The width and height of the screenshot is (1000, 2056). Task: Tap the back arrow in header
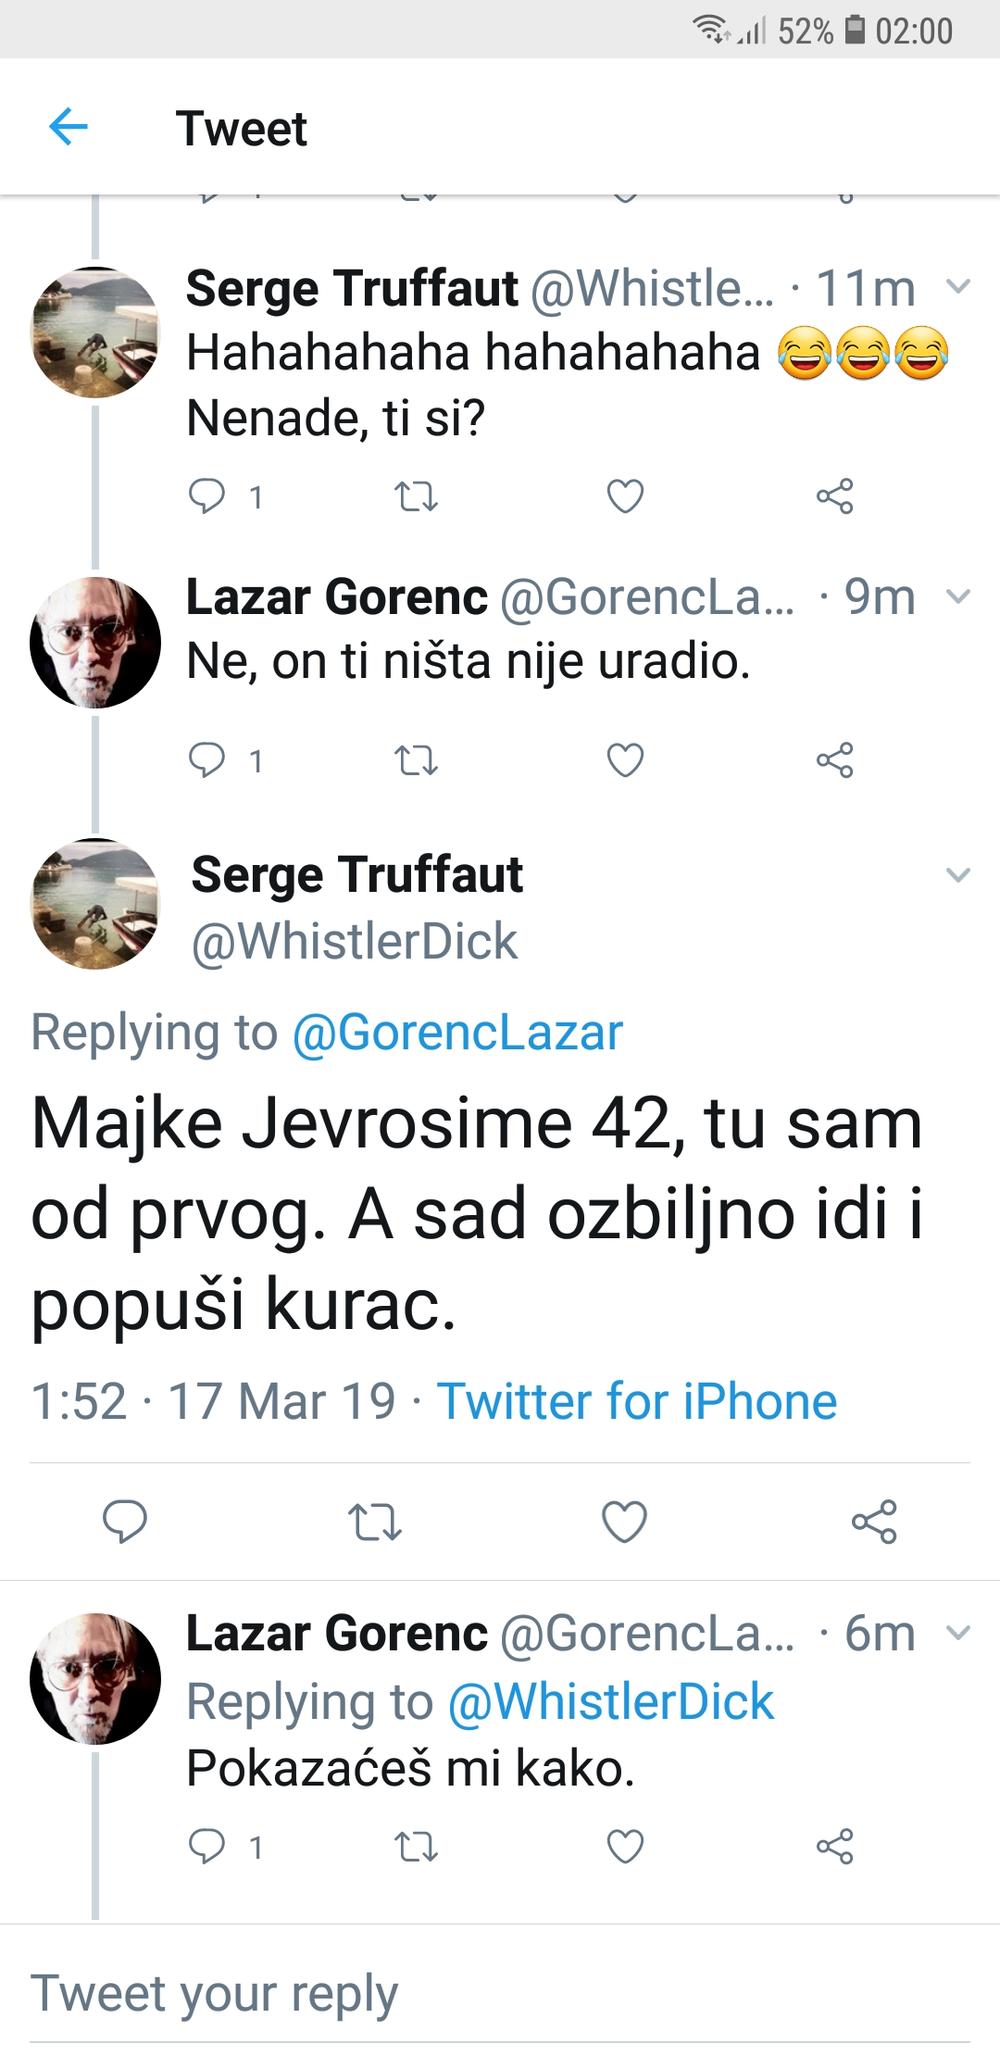coord(68,127)
